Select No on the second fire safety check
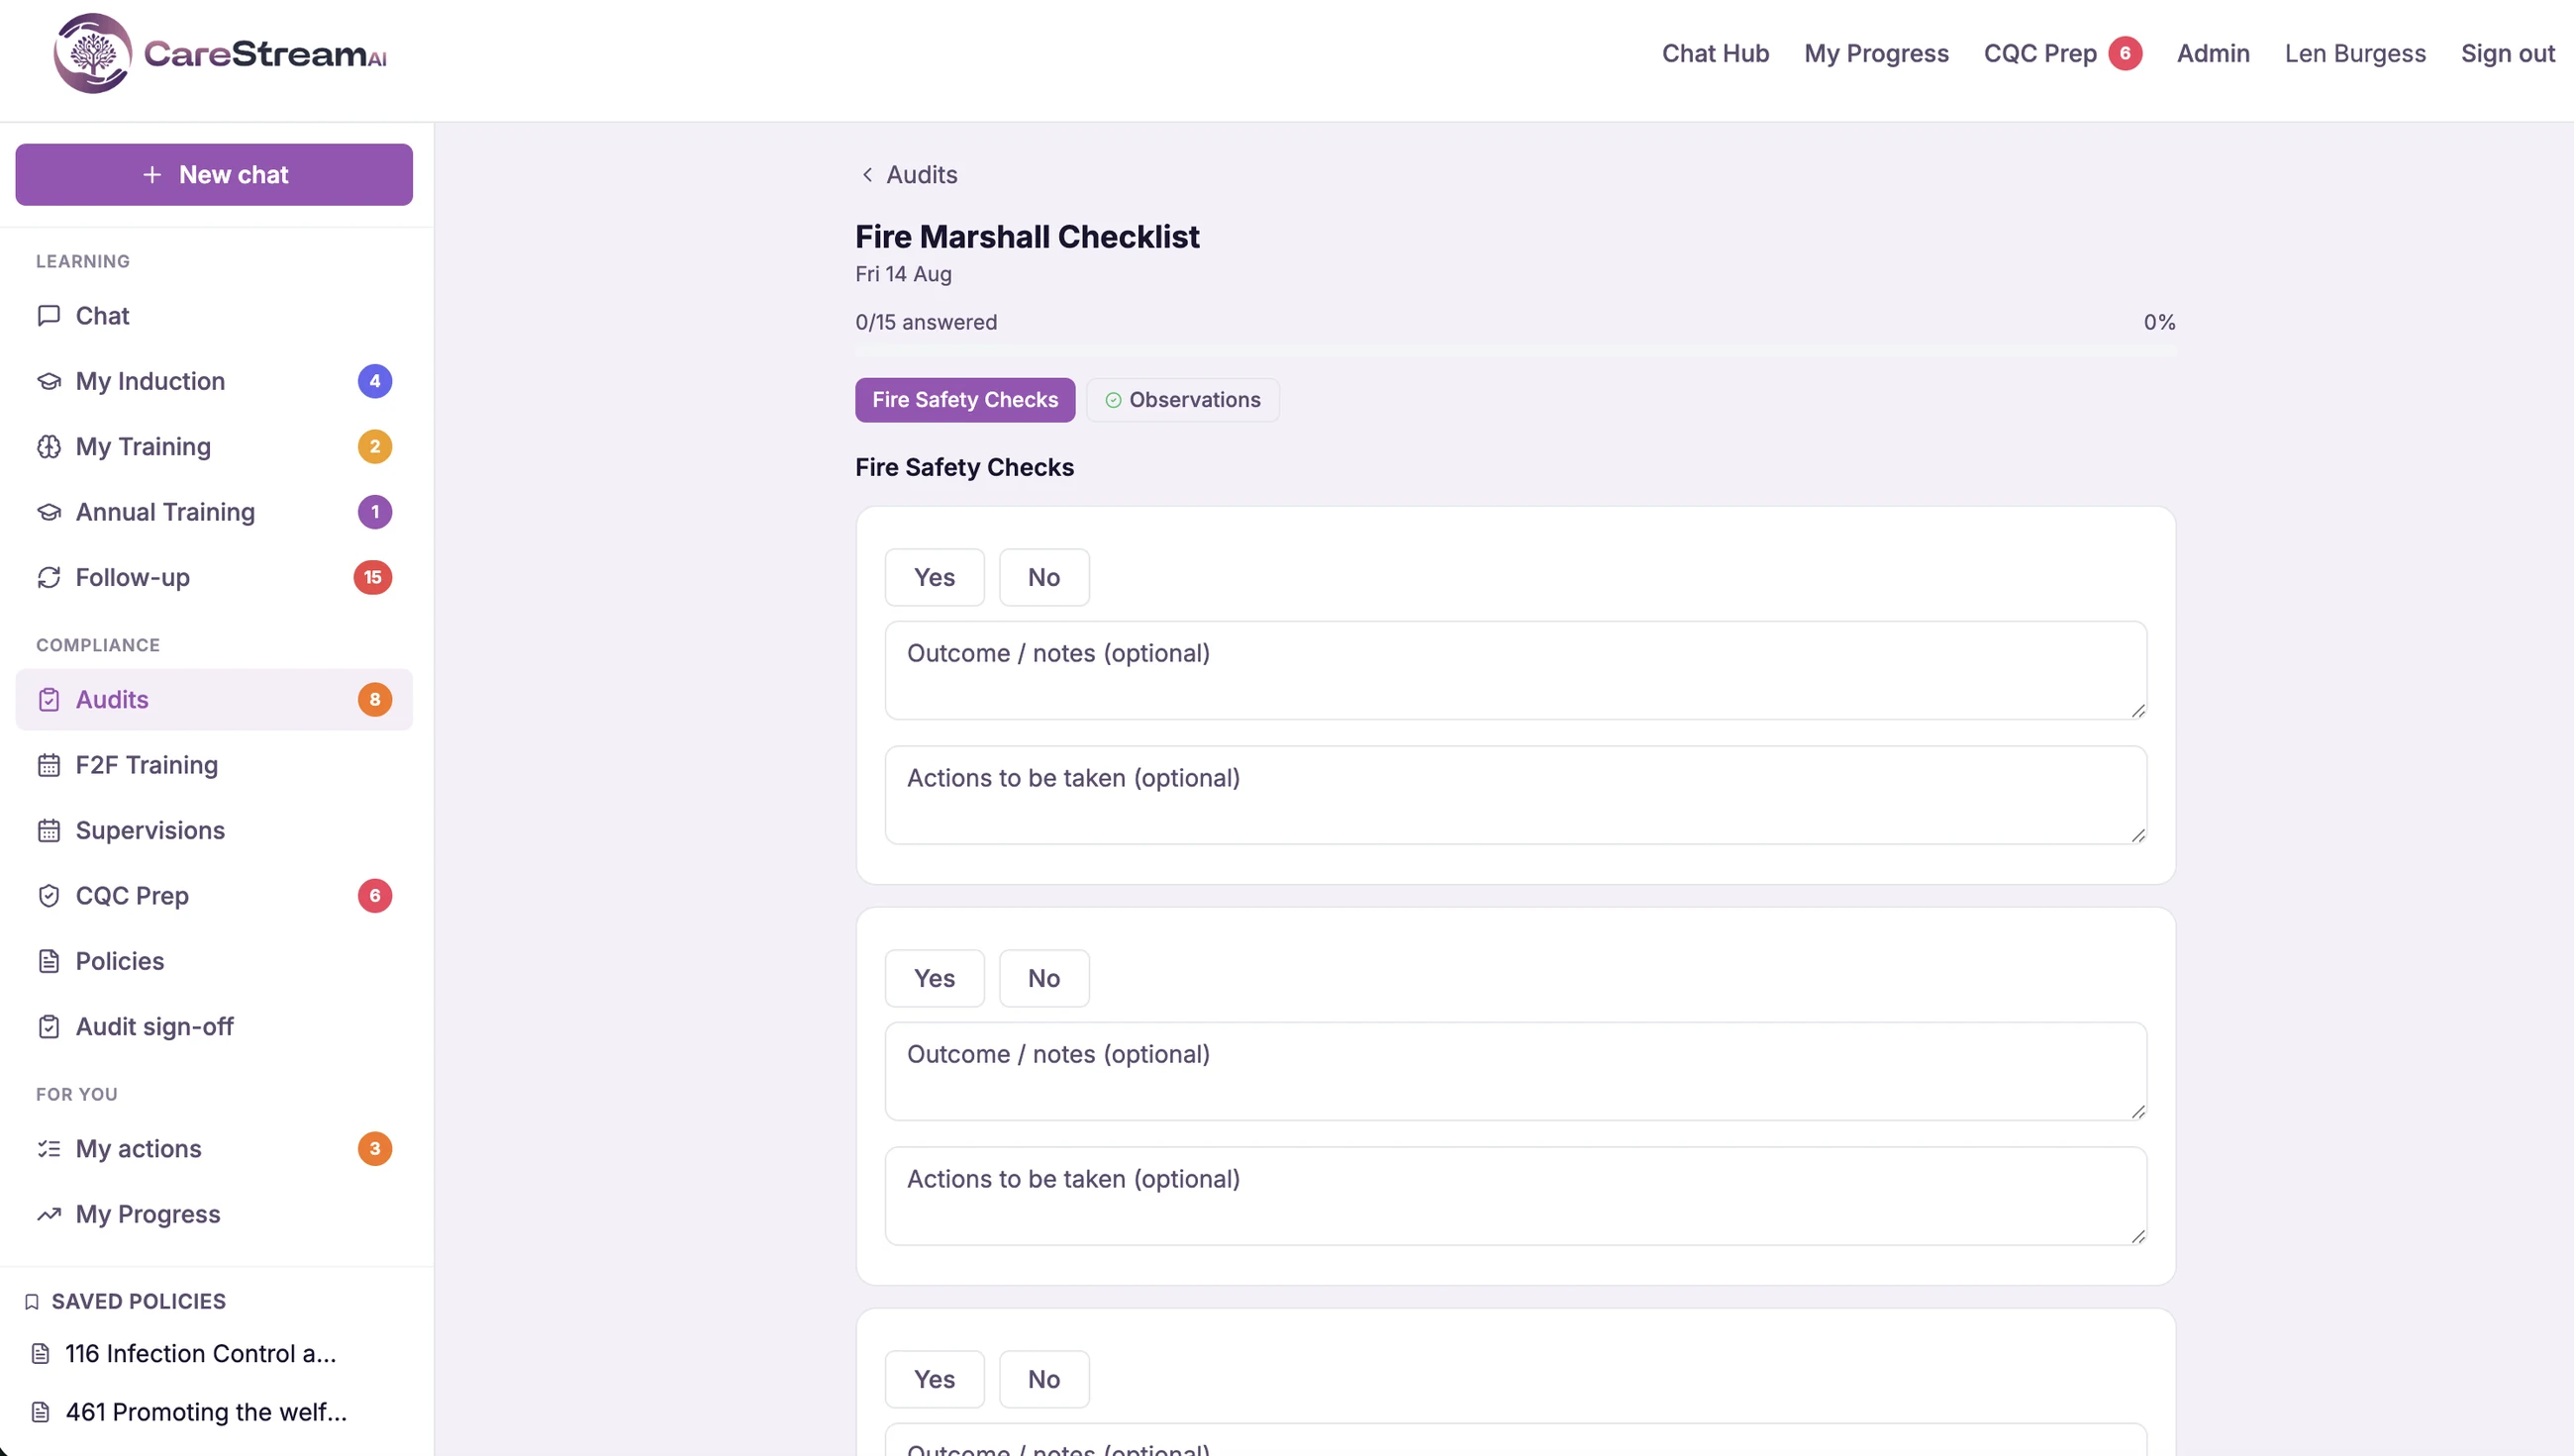 1044,978
